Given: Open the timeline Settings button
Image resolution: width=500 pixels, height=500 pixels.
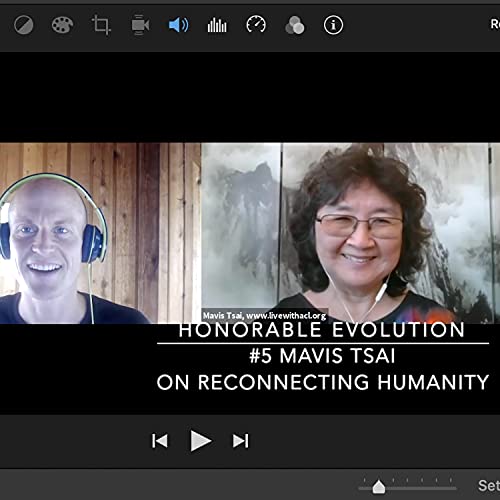Looking at the screenshot, I should 489,486.
